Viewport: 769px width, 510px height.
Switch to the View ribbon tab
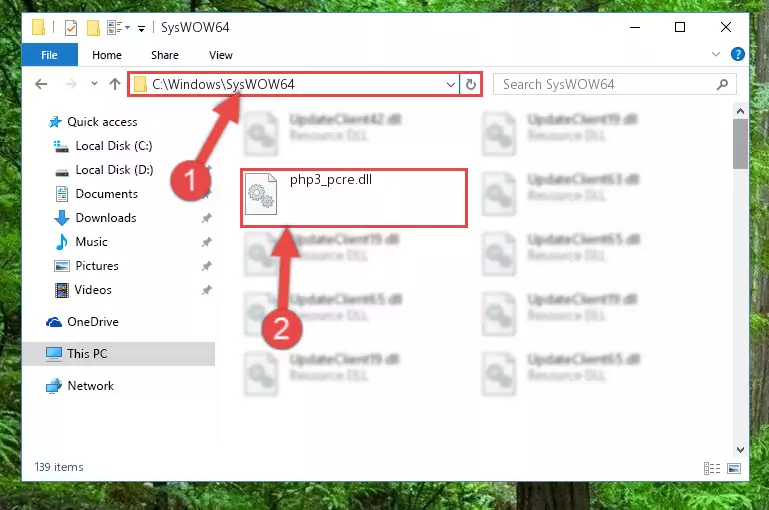221,55
